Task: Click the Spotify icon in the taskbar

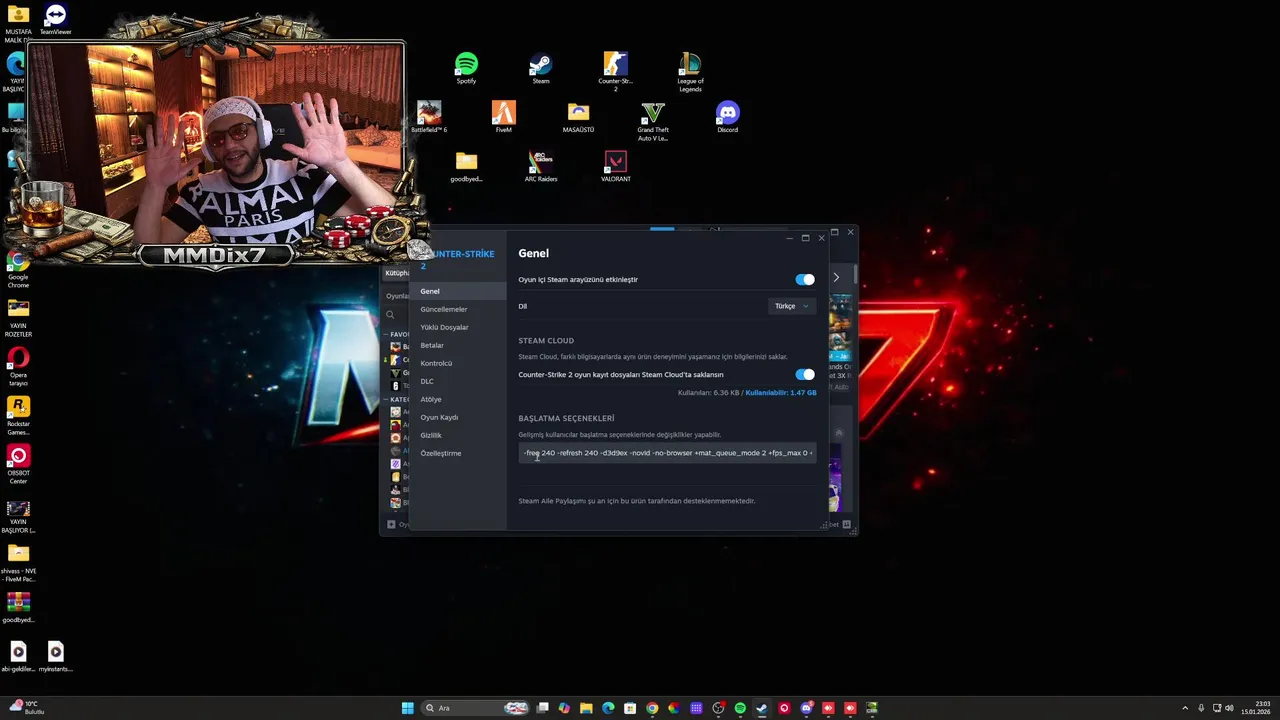Action: coord(740,708)
